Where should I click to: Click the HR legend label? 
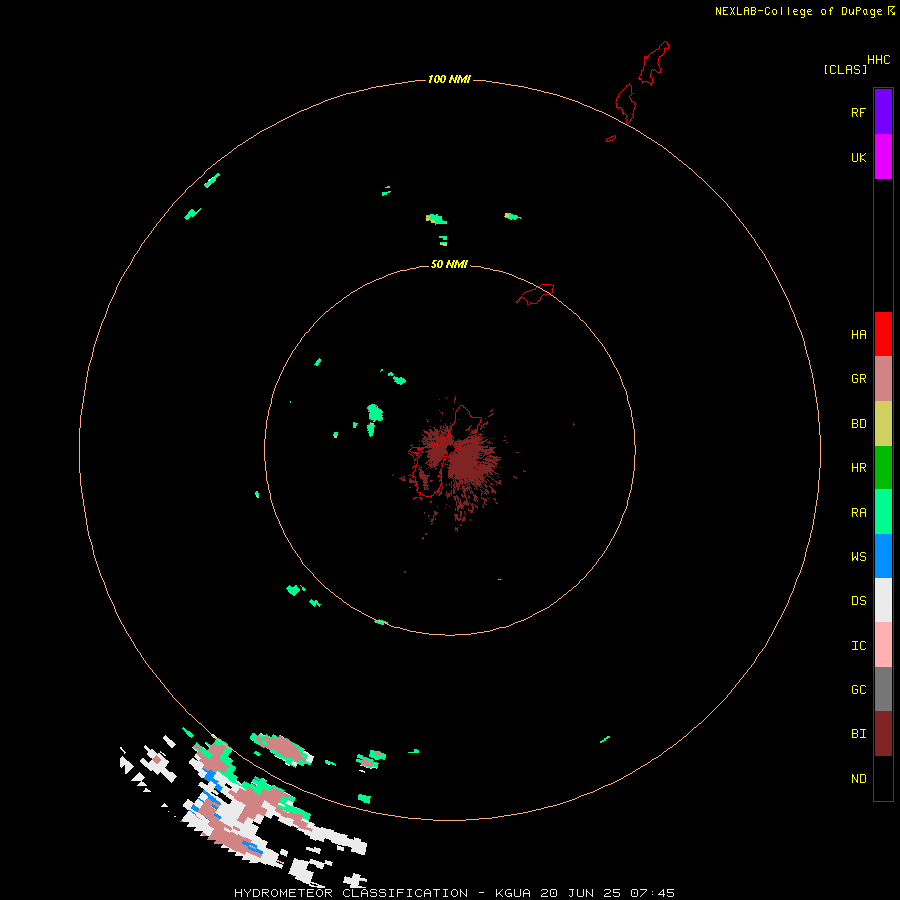click(858, 467)
